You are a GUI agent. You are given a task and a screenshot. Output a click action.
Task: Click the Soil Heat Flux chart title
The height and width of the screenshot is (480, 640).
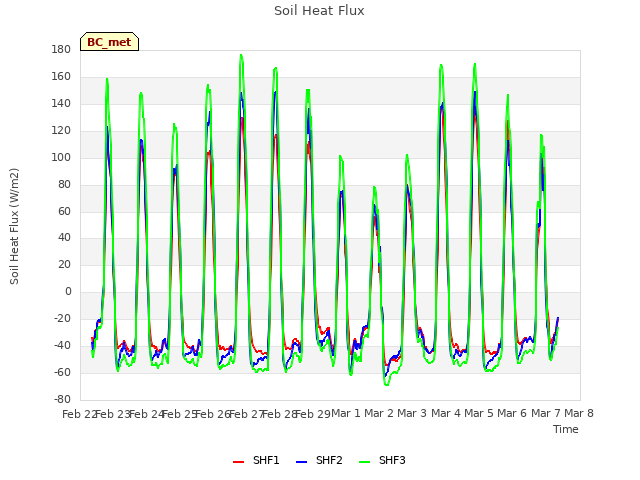point(319,11)
